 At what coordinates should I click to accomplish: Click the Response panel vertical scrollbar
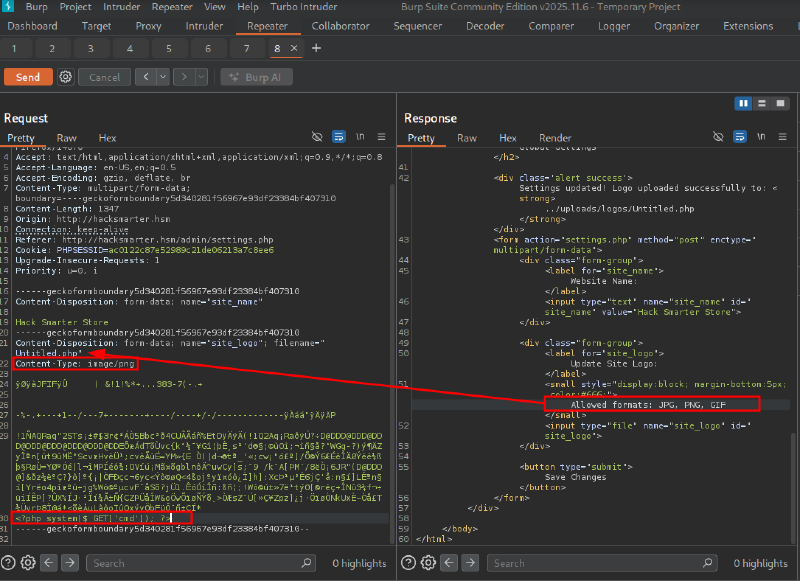coord(793,487)
